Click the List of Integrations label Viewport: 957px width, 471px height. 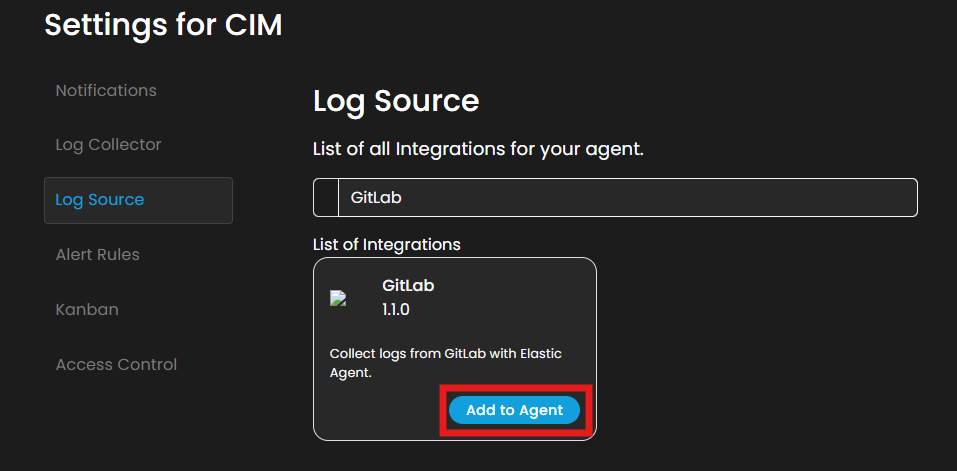pos(387,244)
